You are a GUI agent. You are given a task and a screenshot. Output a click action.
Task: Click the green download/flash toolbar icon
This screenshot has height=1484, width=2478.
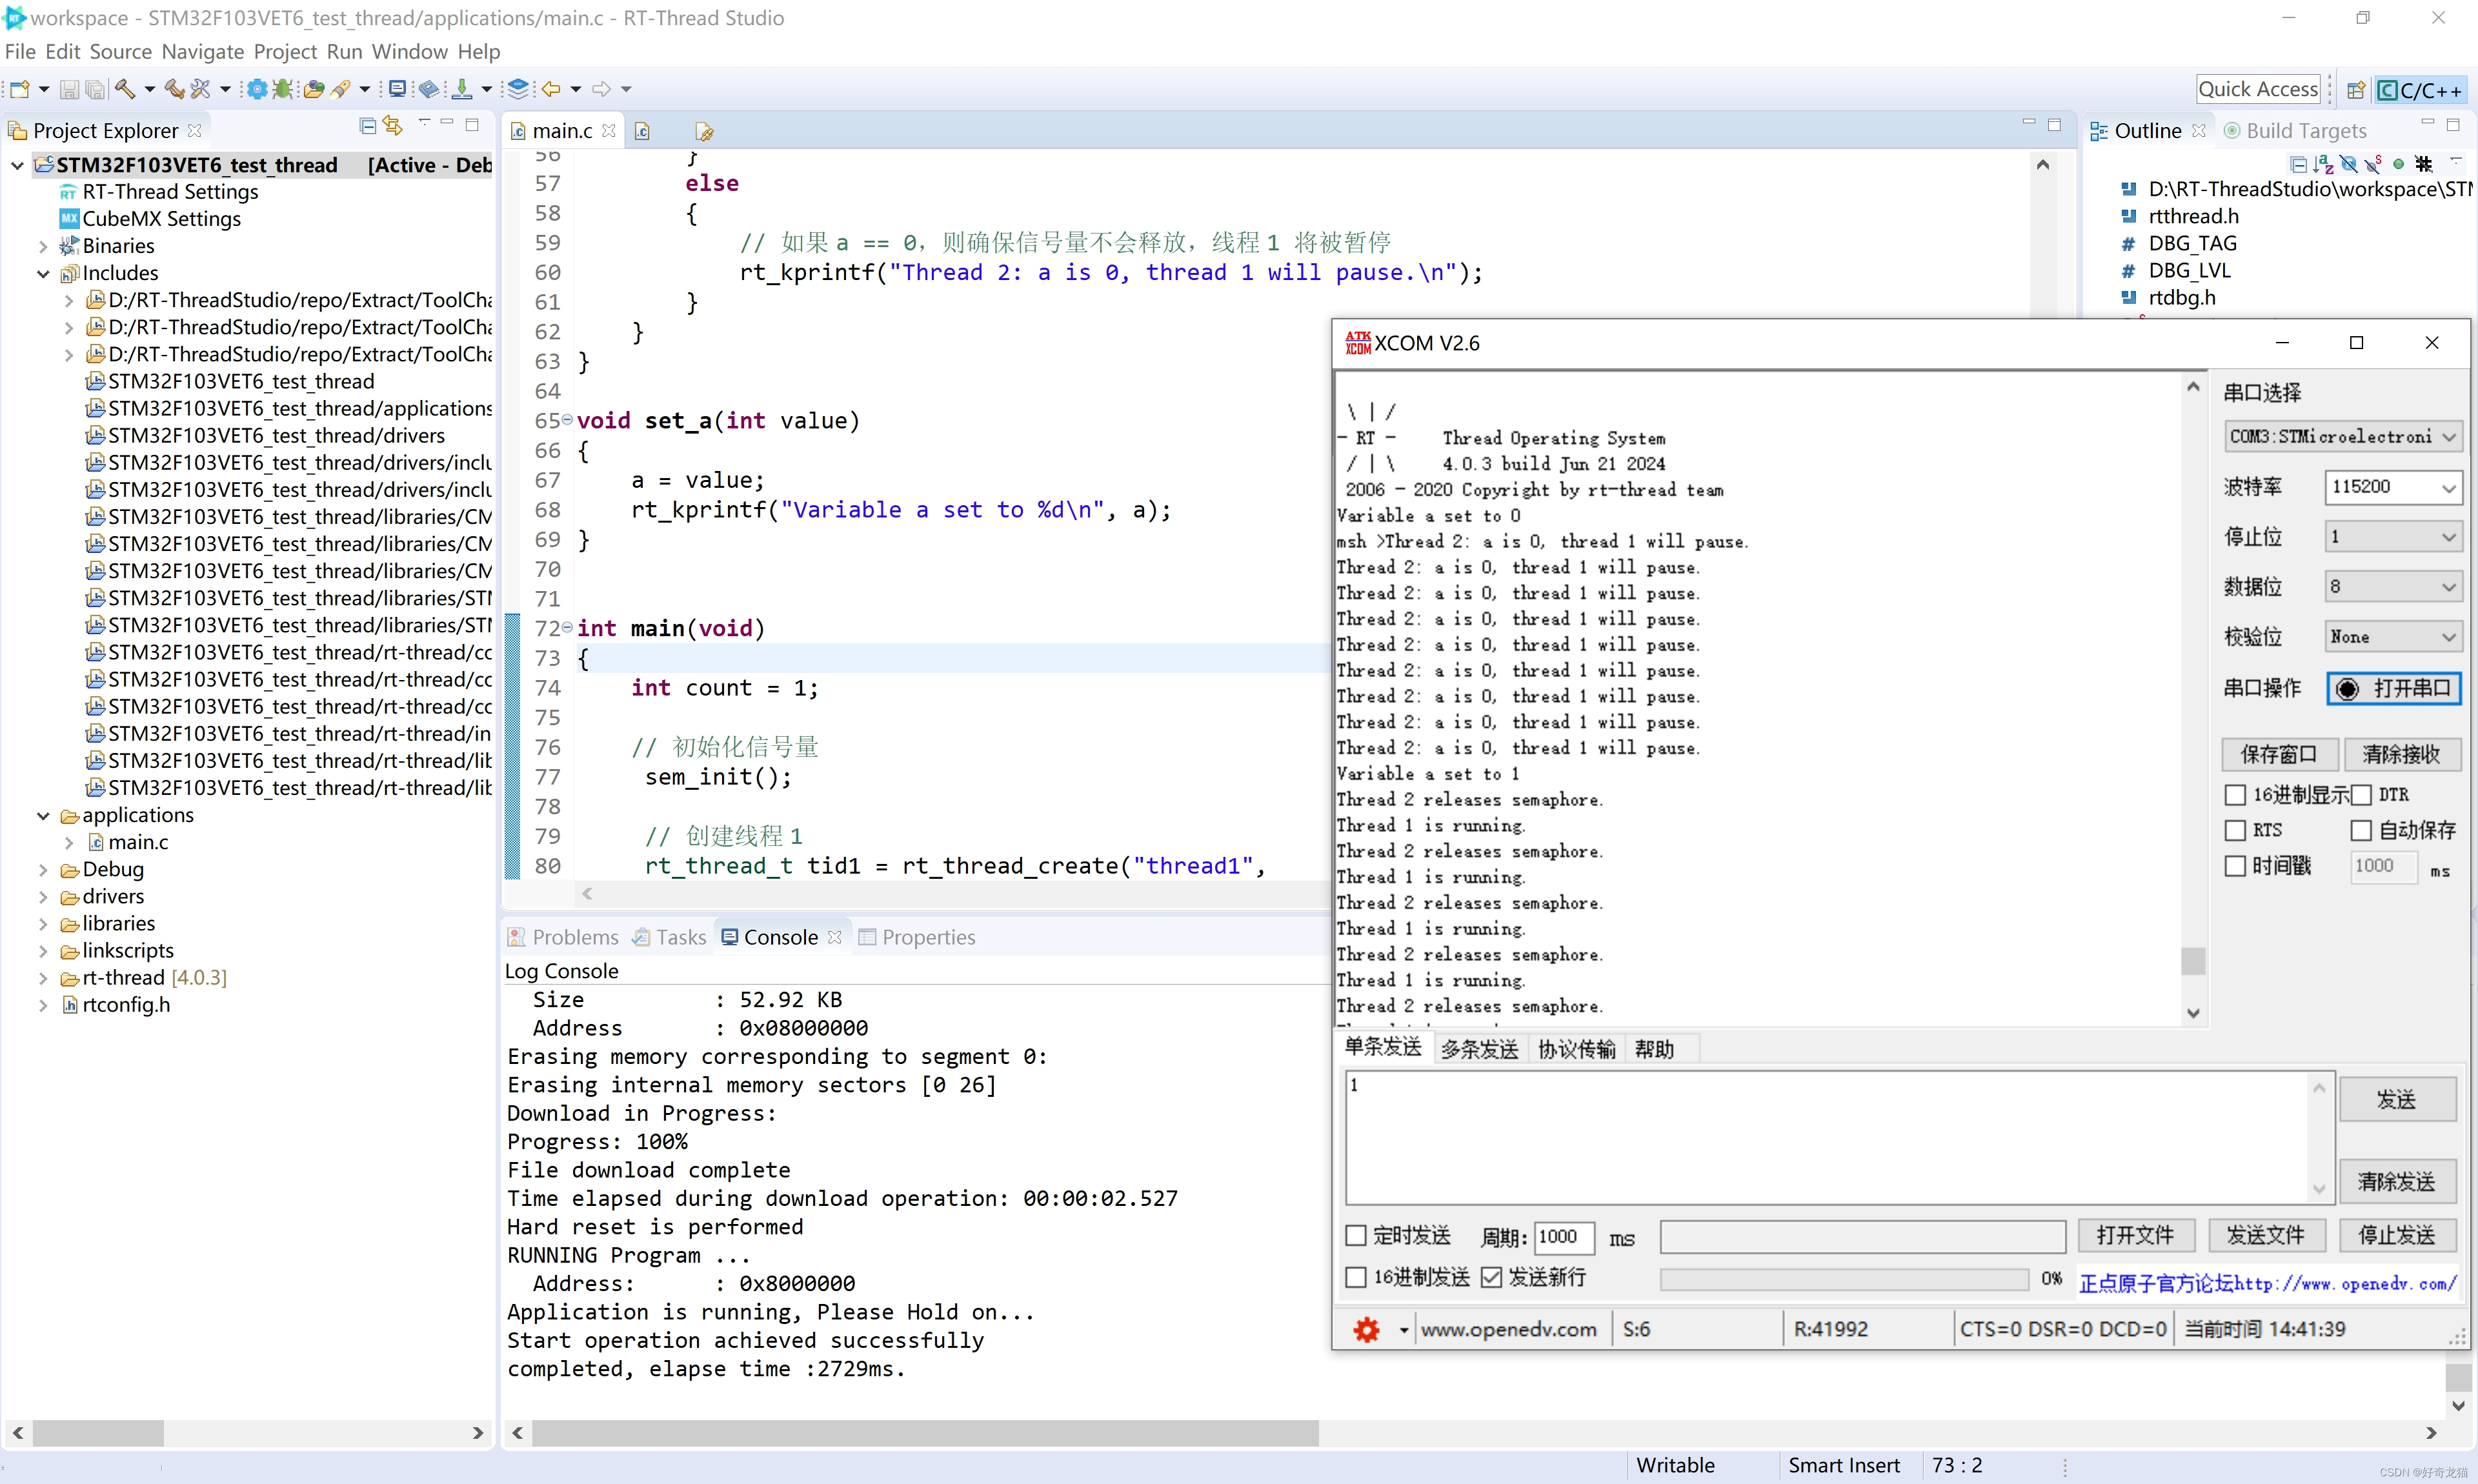[x=462, y=89]
